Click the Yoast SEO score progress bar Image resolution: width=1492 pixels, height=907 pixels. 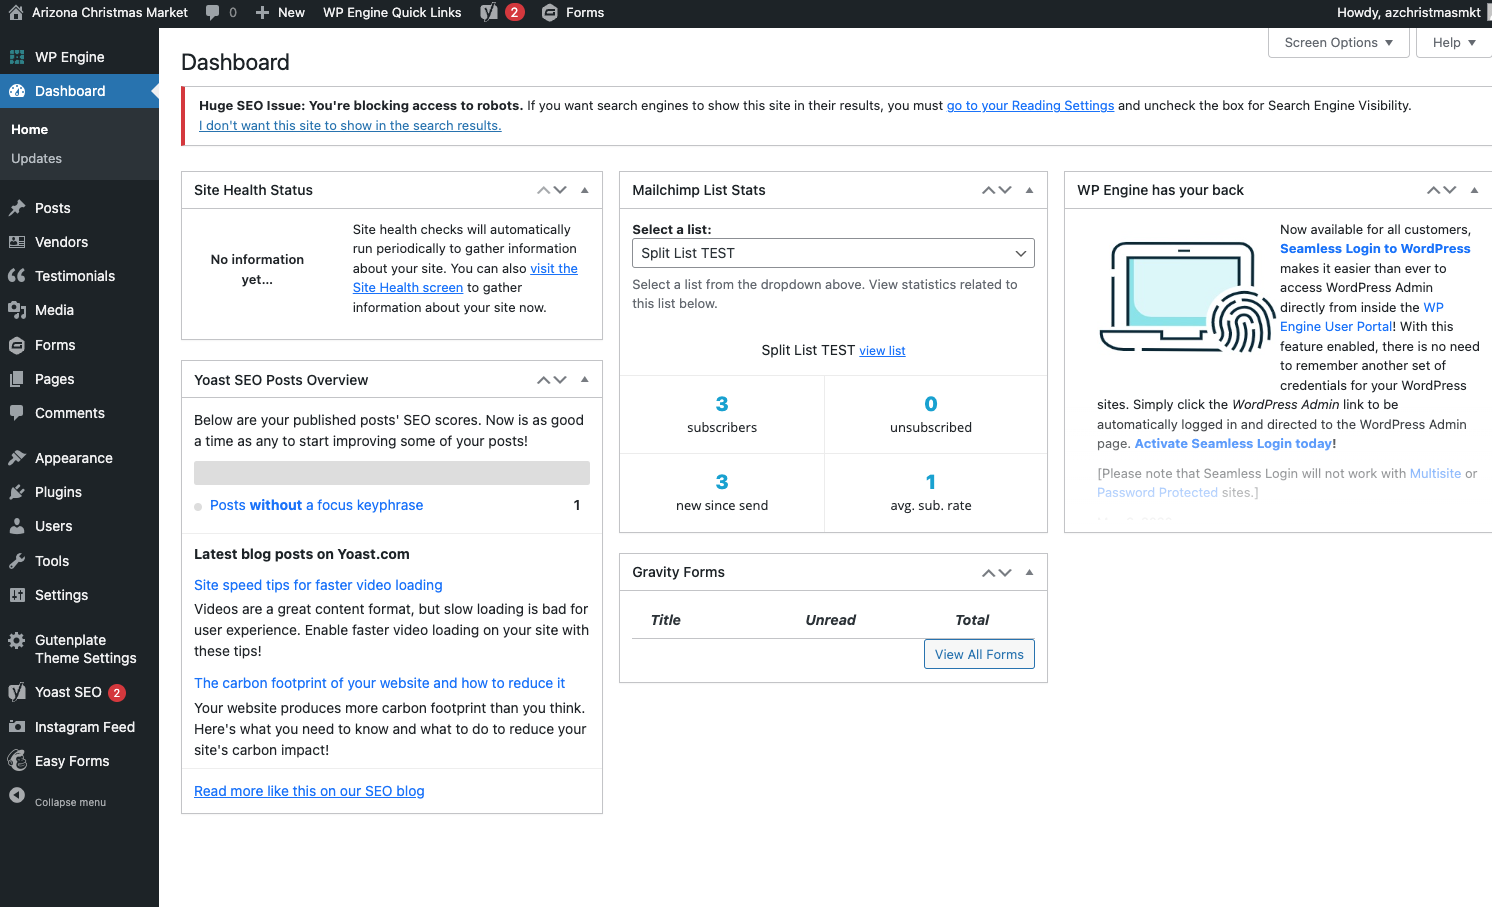click(392, 473)
